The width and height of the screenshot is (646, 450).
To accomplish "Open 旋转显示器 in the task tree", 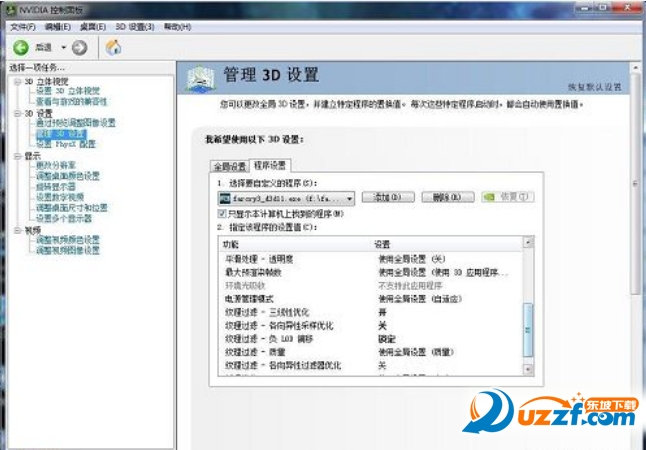I will 56,187.
